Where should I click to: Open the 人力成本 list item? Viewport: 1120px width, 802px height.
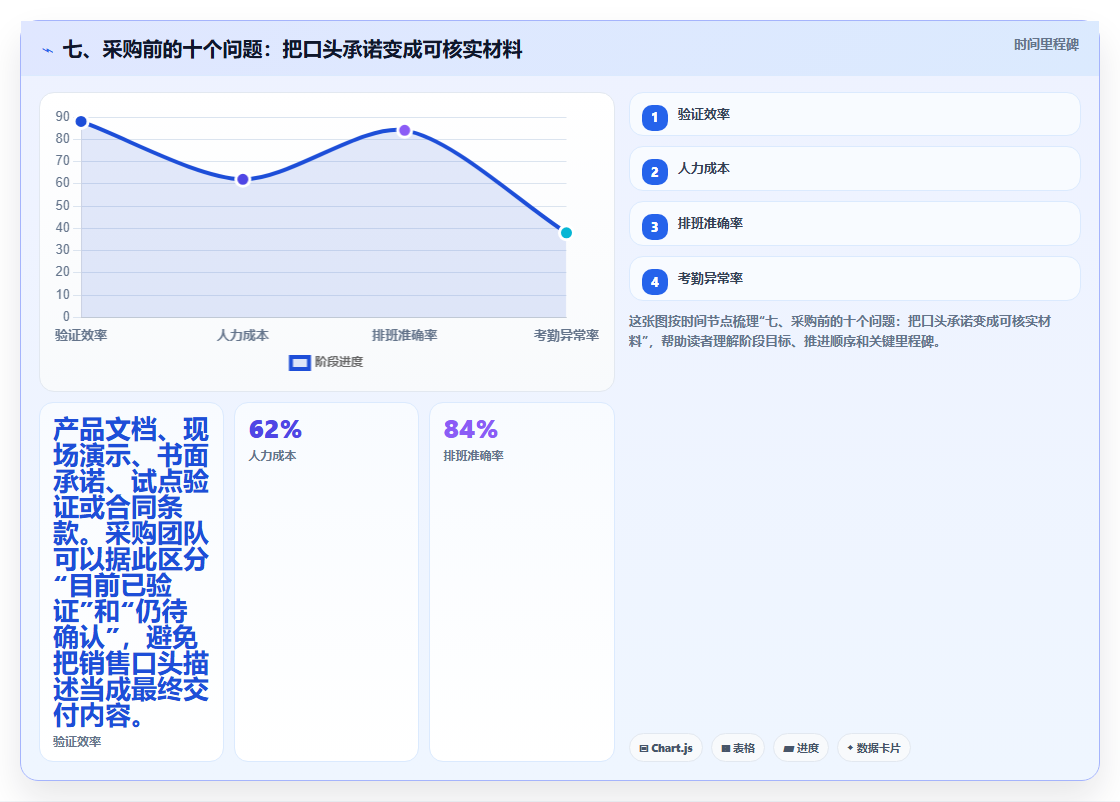click(854, 169)
